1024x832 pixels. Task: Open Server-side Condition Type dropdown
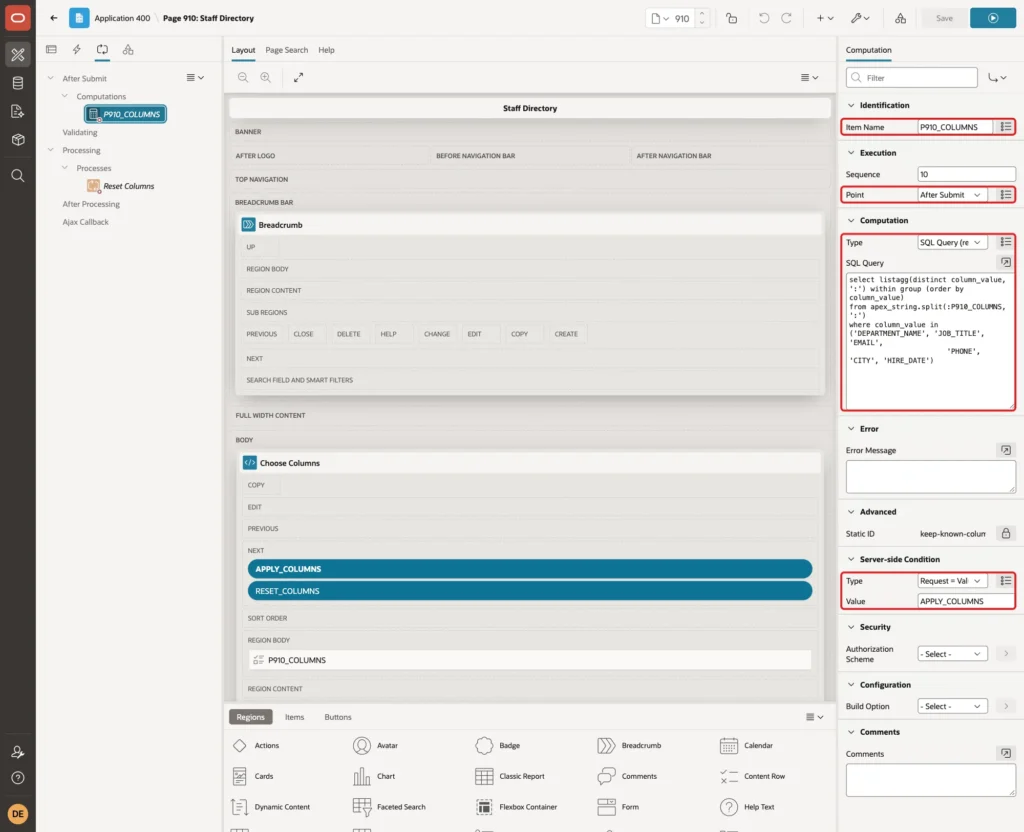click(x=951, y=581)
